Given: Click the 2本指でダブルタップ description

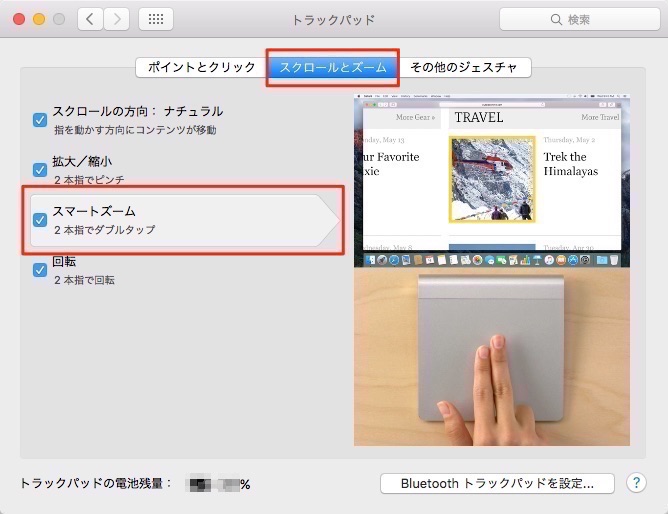Looking at the screenshot, I should [x=105, y=230].
